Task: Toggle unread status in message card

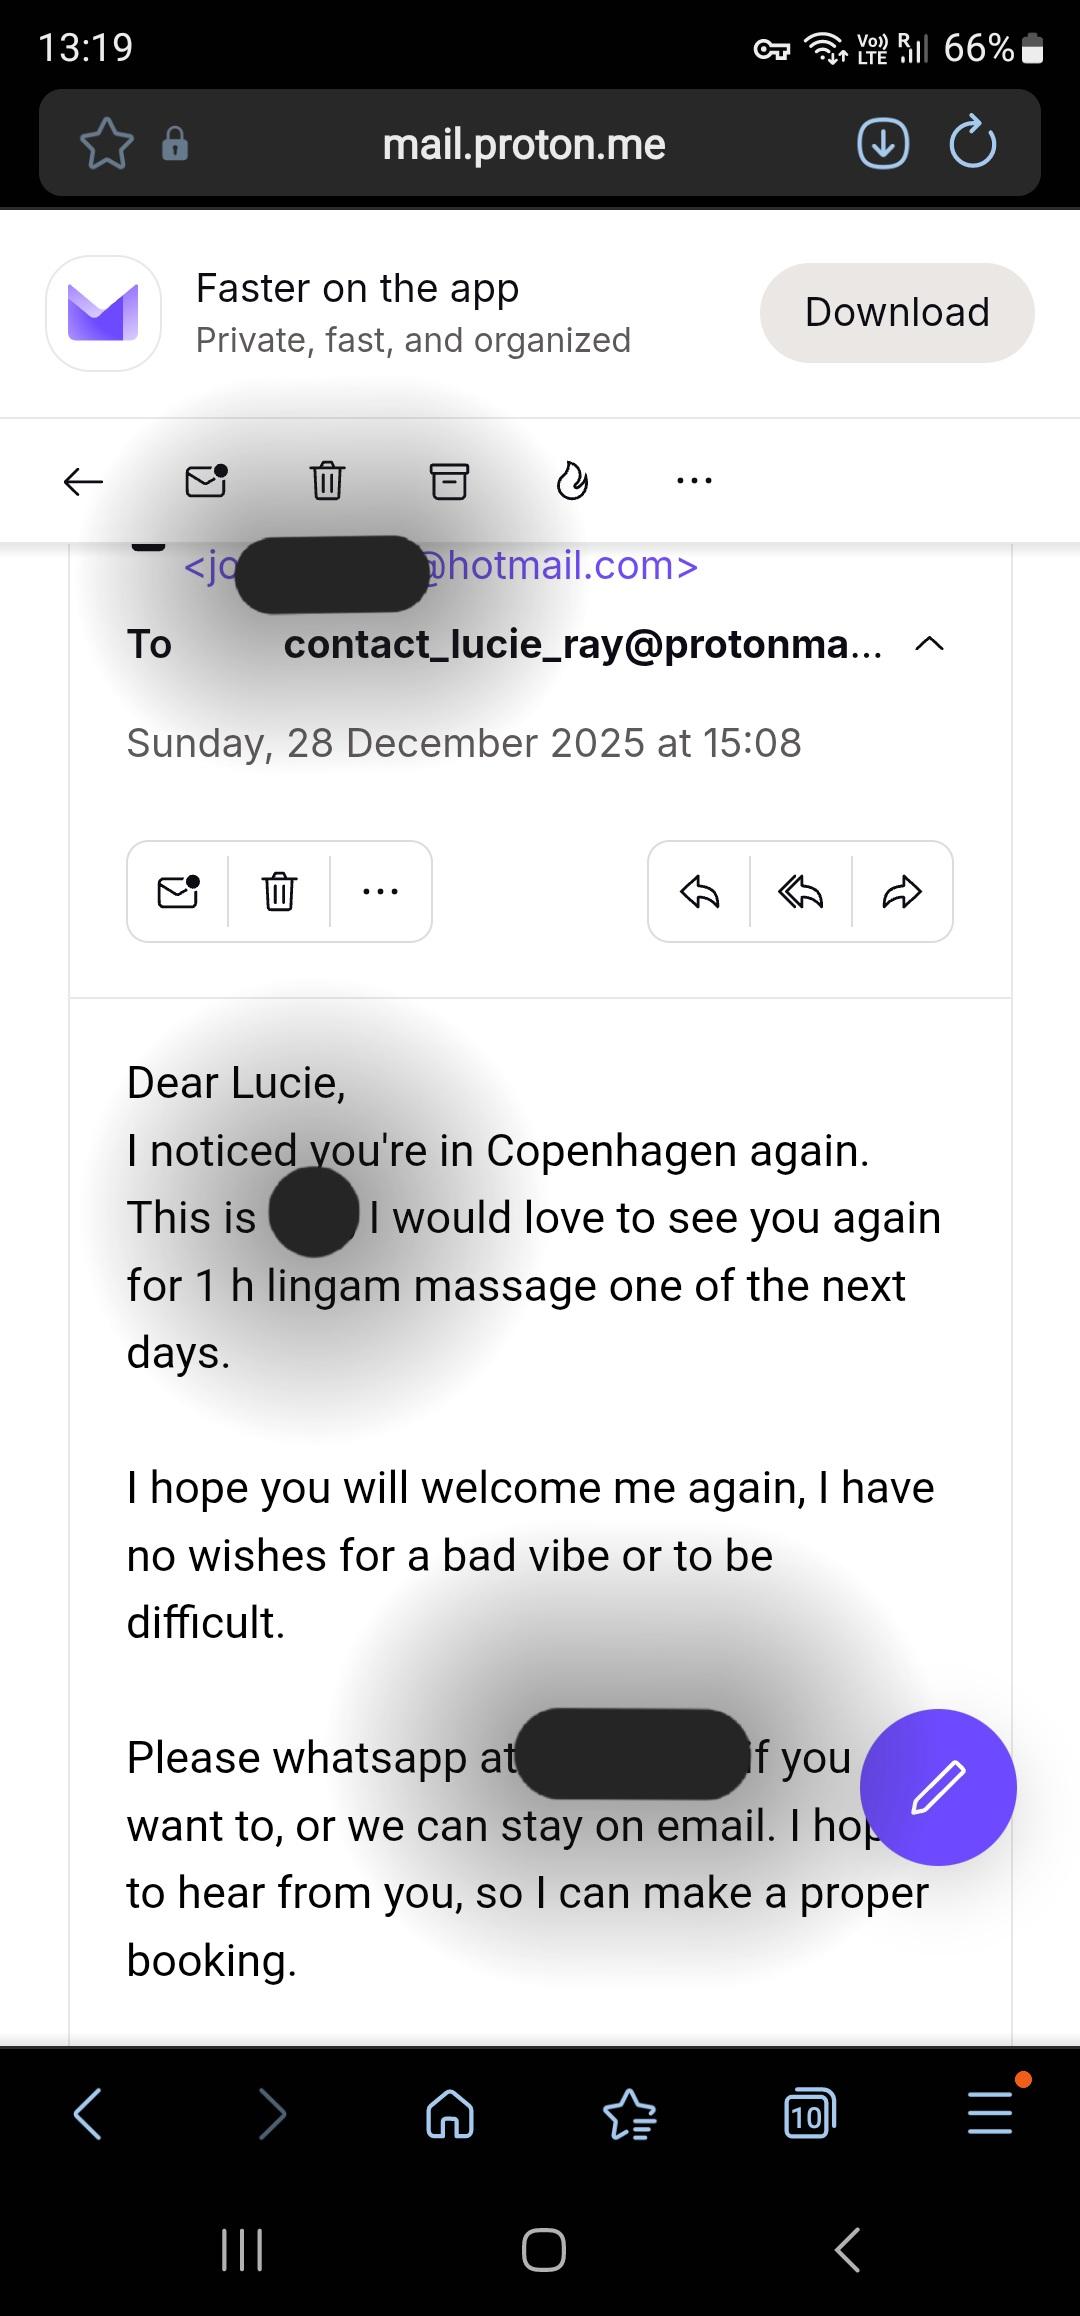Action: pos(178,891)
